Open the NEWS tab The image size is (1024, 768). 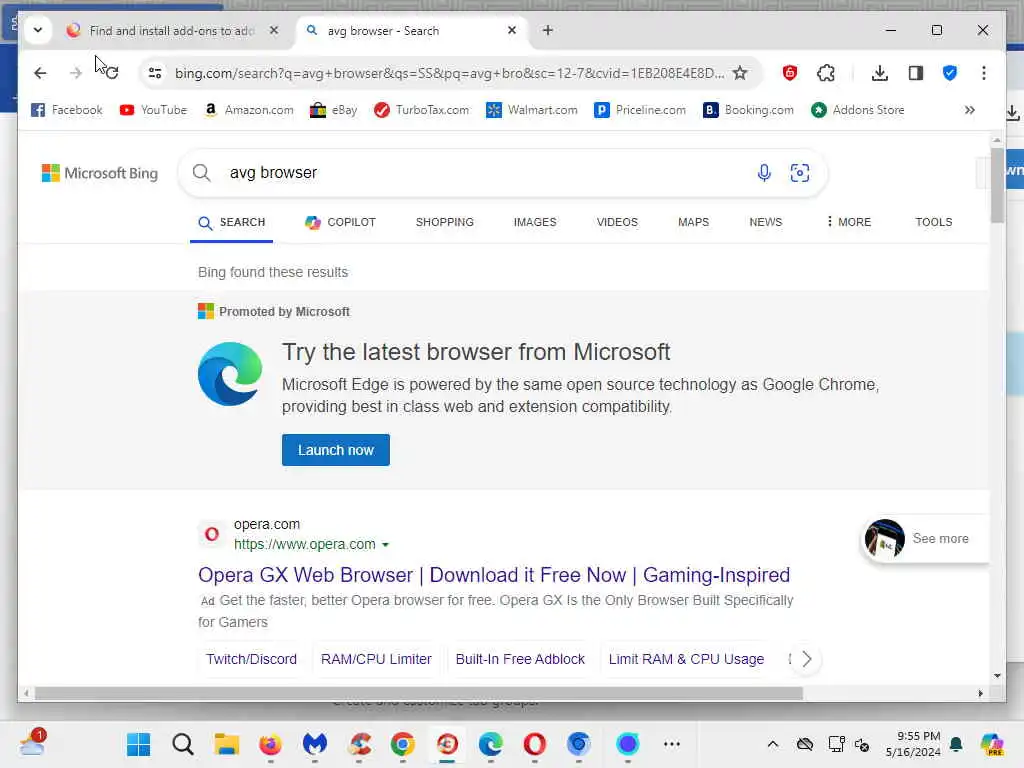tap(765, 222)
